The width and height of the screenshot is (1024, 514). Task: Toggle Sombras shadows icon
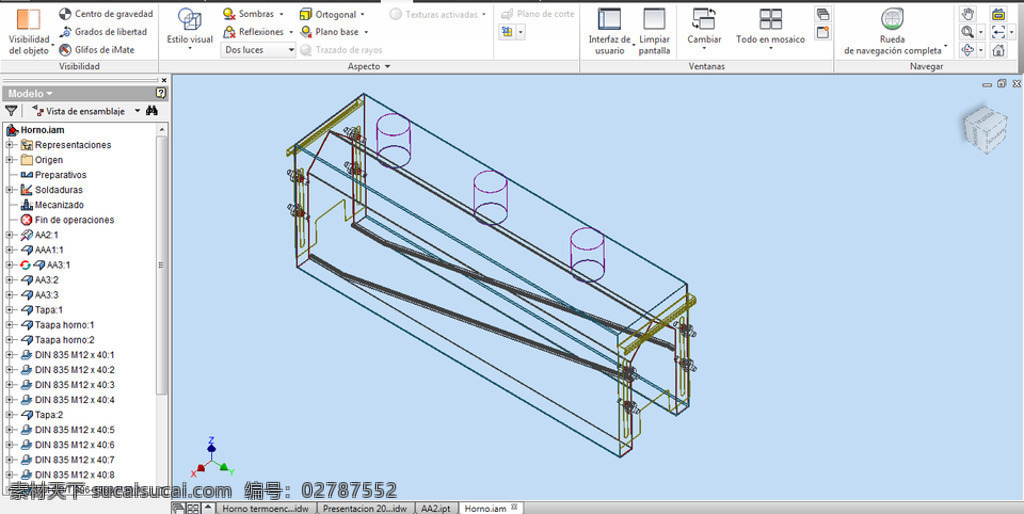pyautogui.click(x=229, y=14)
